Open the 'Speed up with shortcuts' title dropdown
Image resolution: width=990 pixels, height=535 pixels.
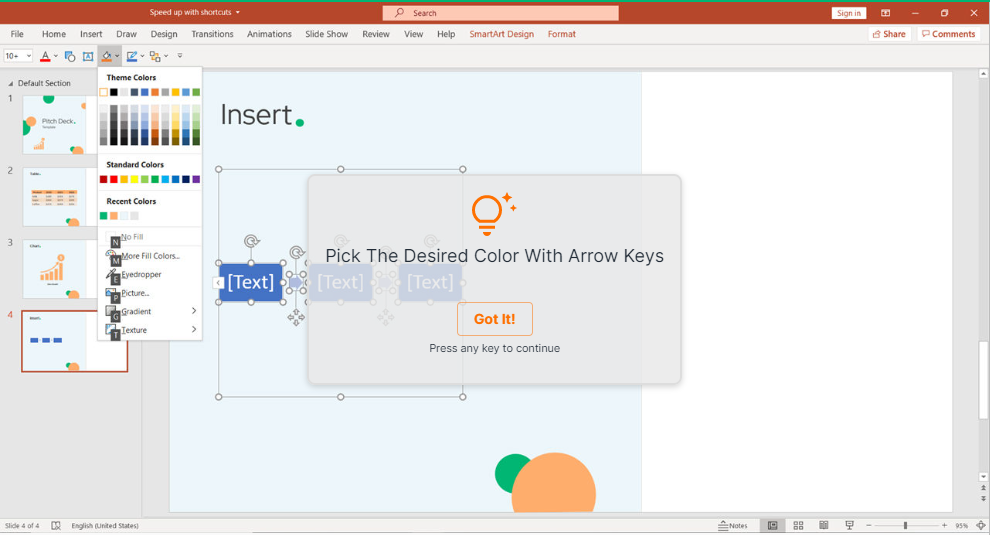tap(237, 13)
